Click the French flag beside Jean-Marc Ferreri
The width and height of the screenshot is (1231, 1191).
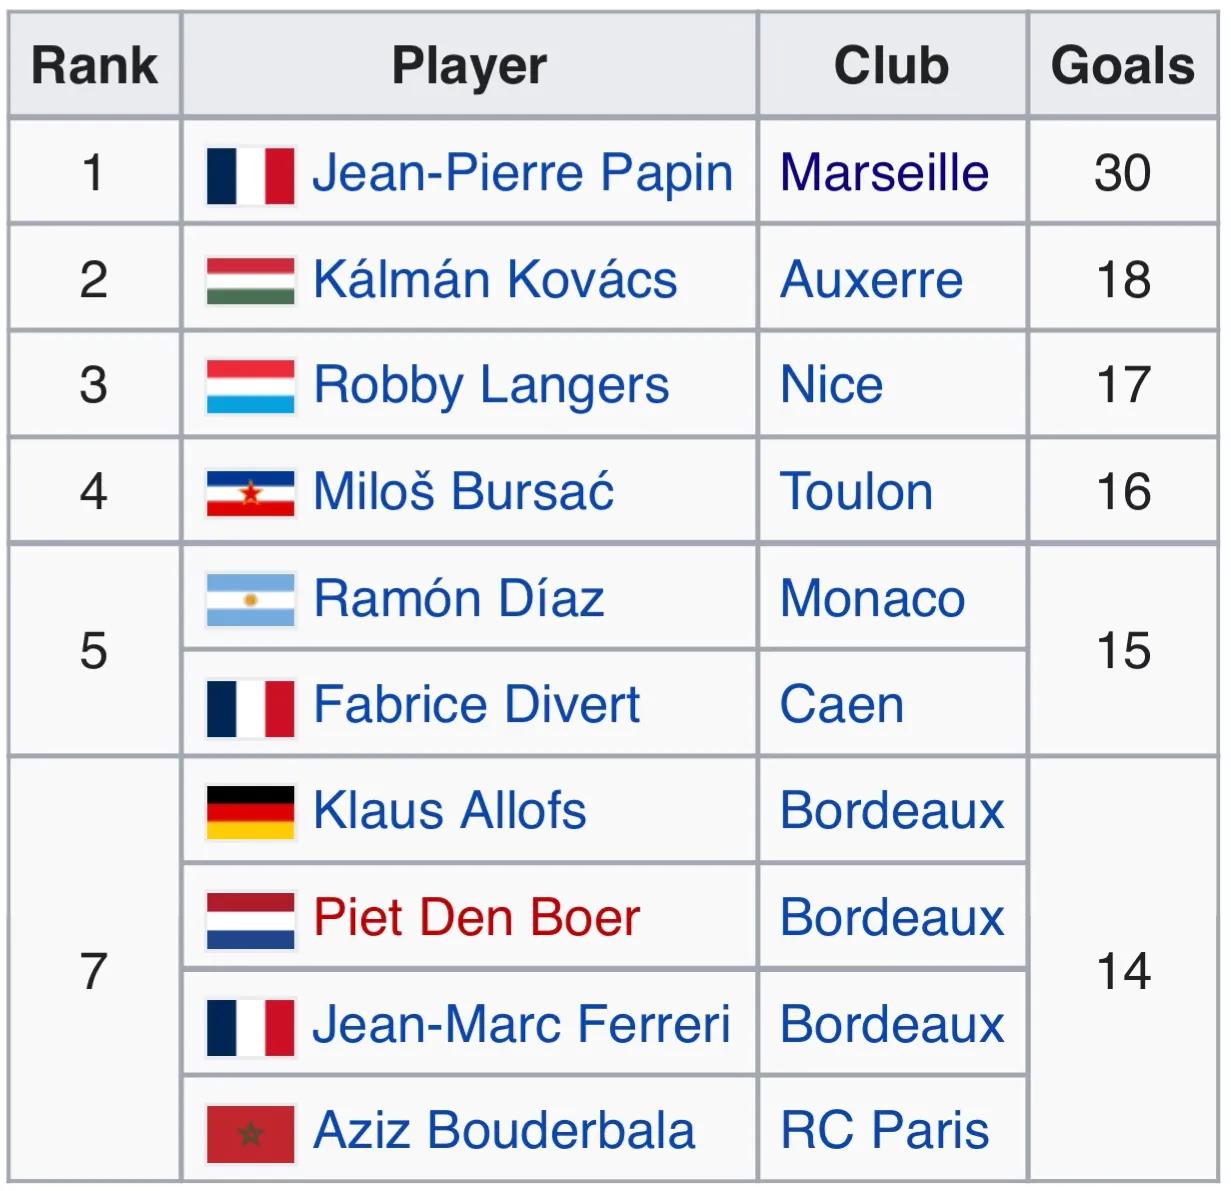click(x=250, y=1026)
